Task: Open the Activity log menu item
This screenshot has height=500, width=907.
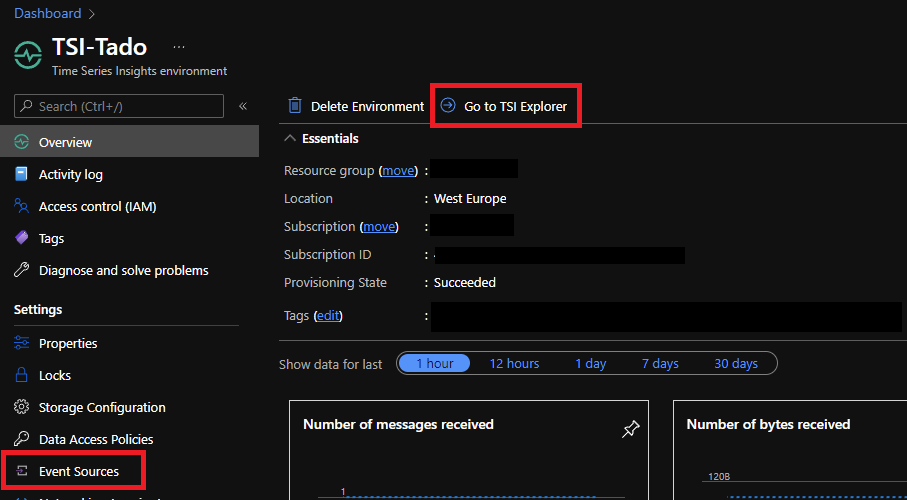Action: pos(71,175)
